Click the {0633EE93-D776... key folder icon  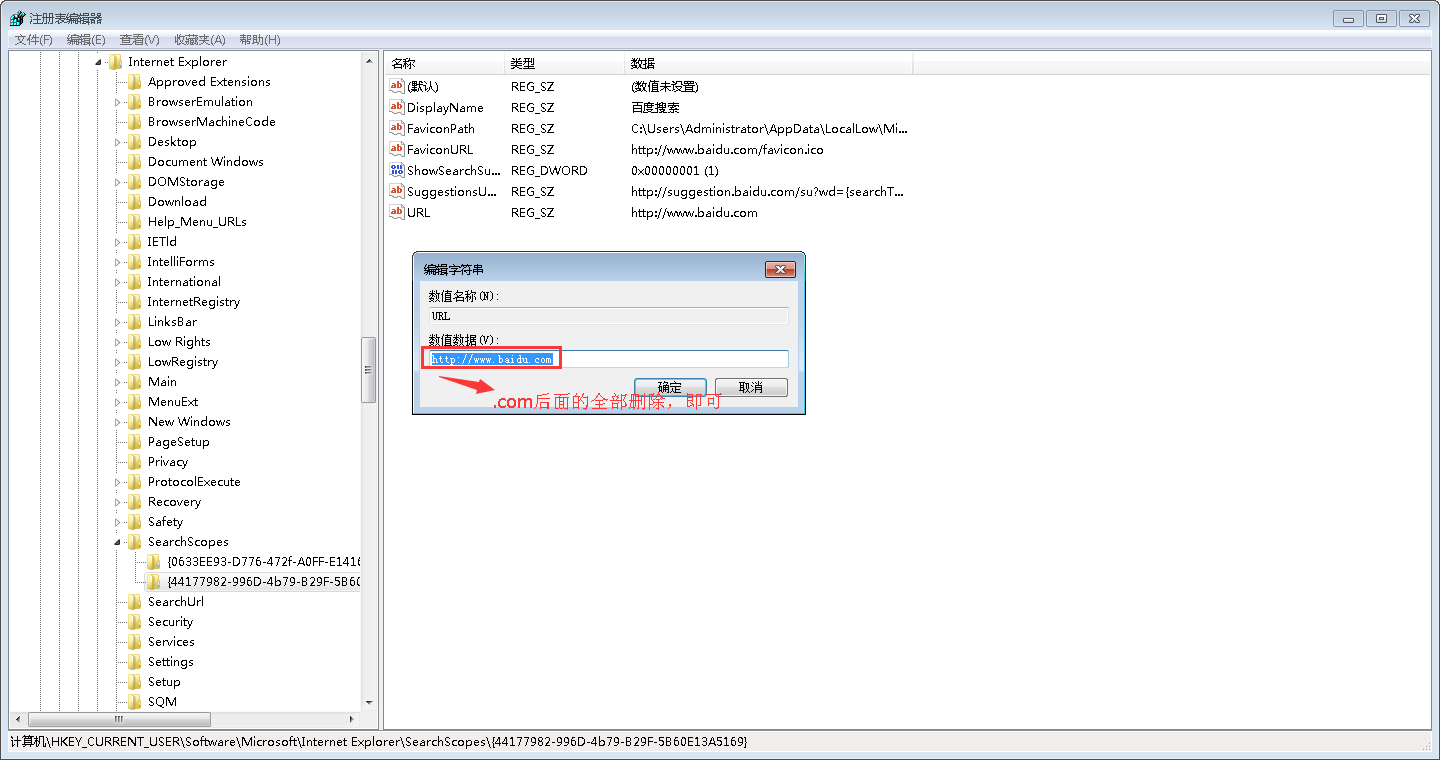(154, 562)
